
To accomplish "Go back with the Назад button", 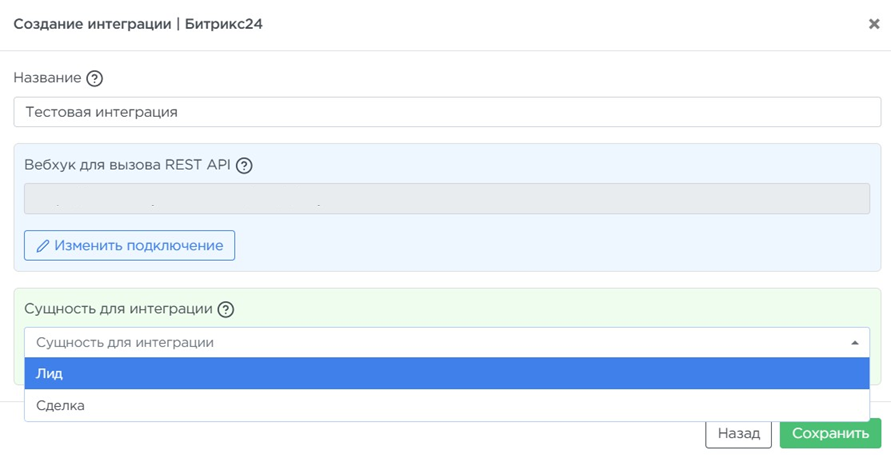I will (739, 434).
